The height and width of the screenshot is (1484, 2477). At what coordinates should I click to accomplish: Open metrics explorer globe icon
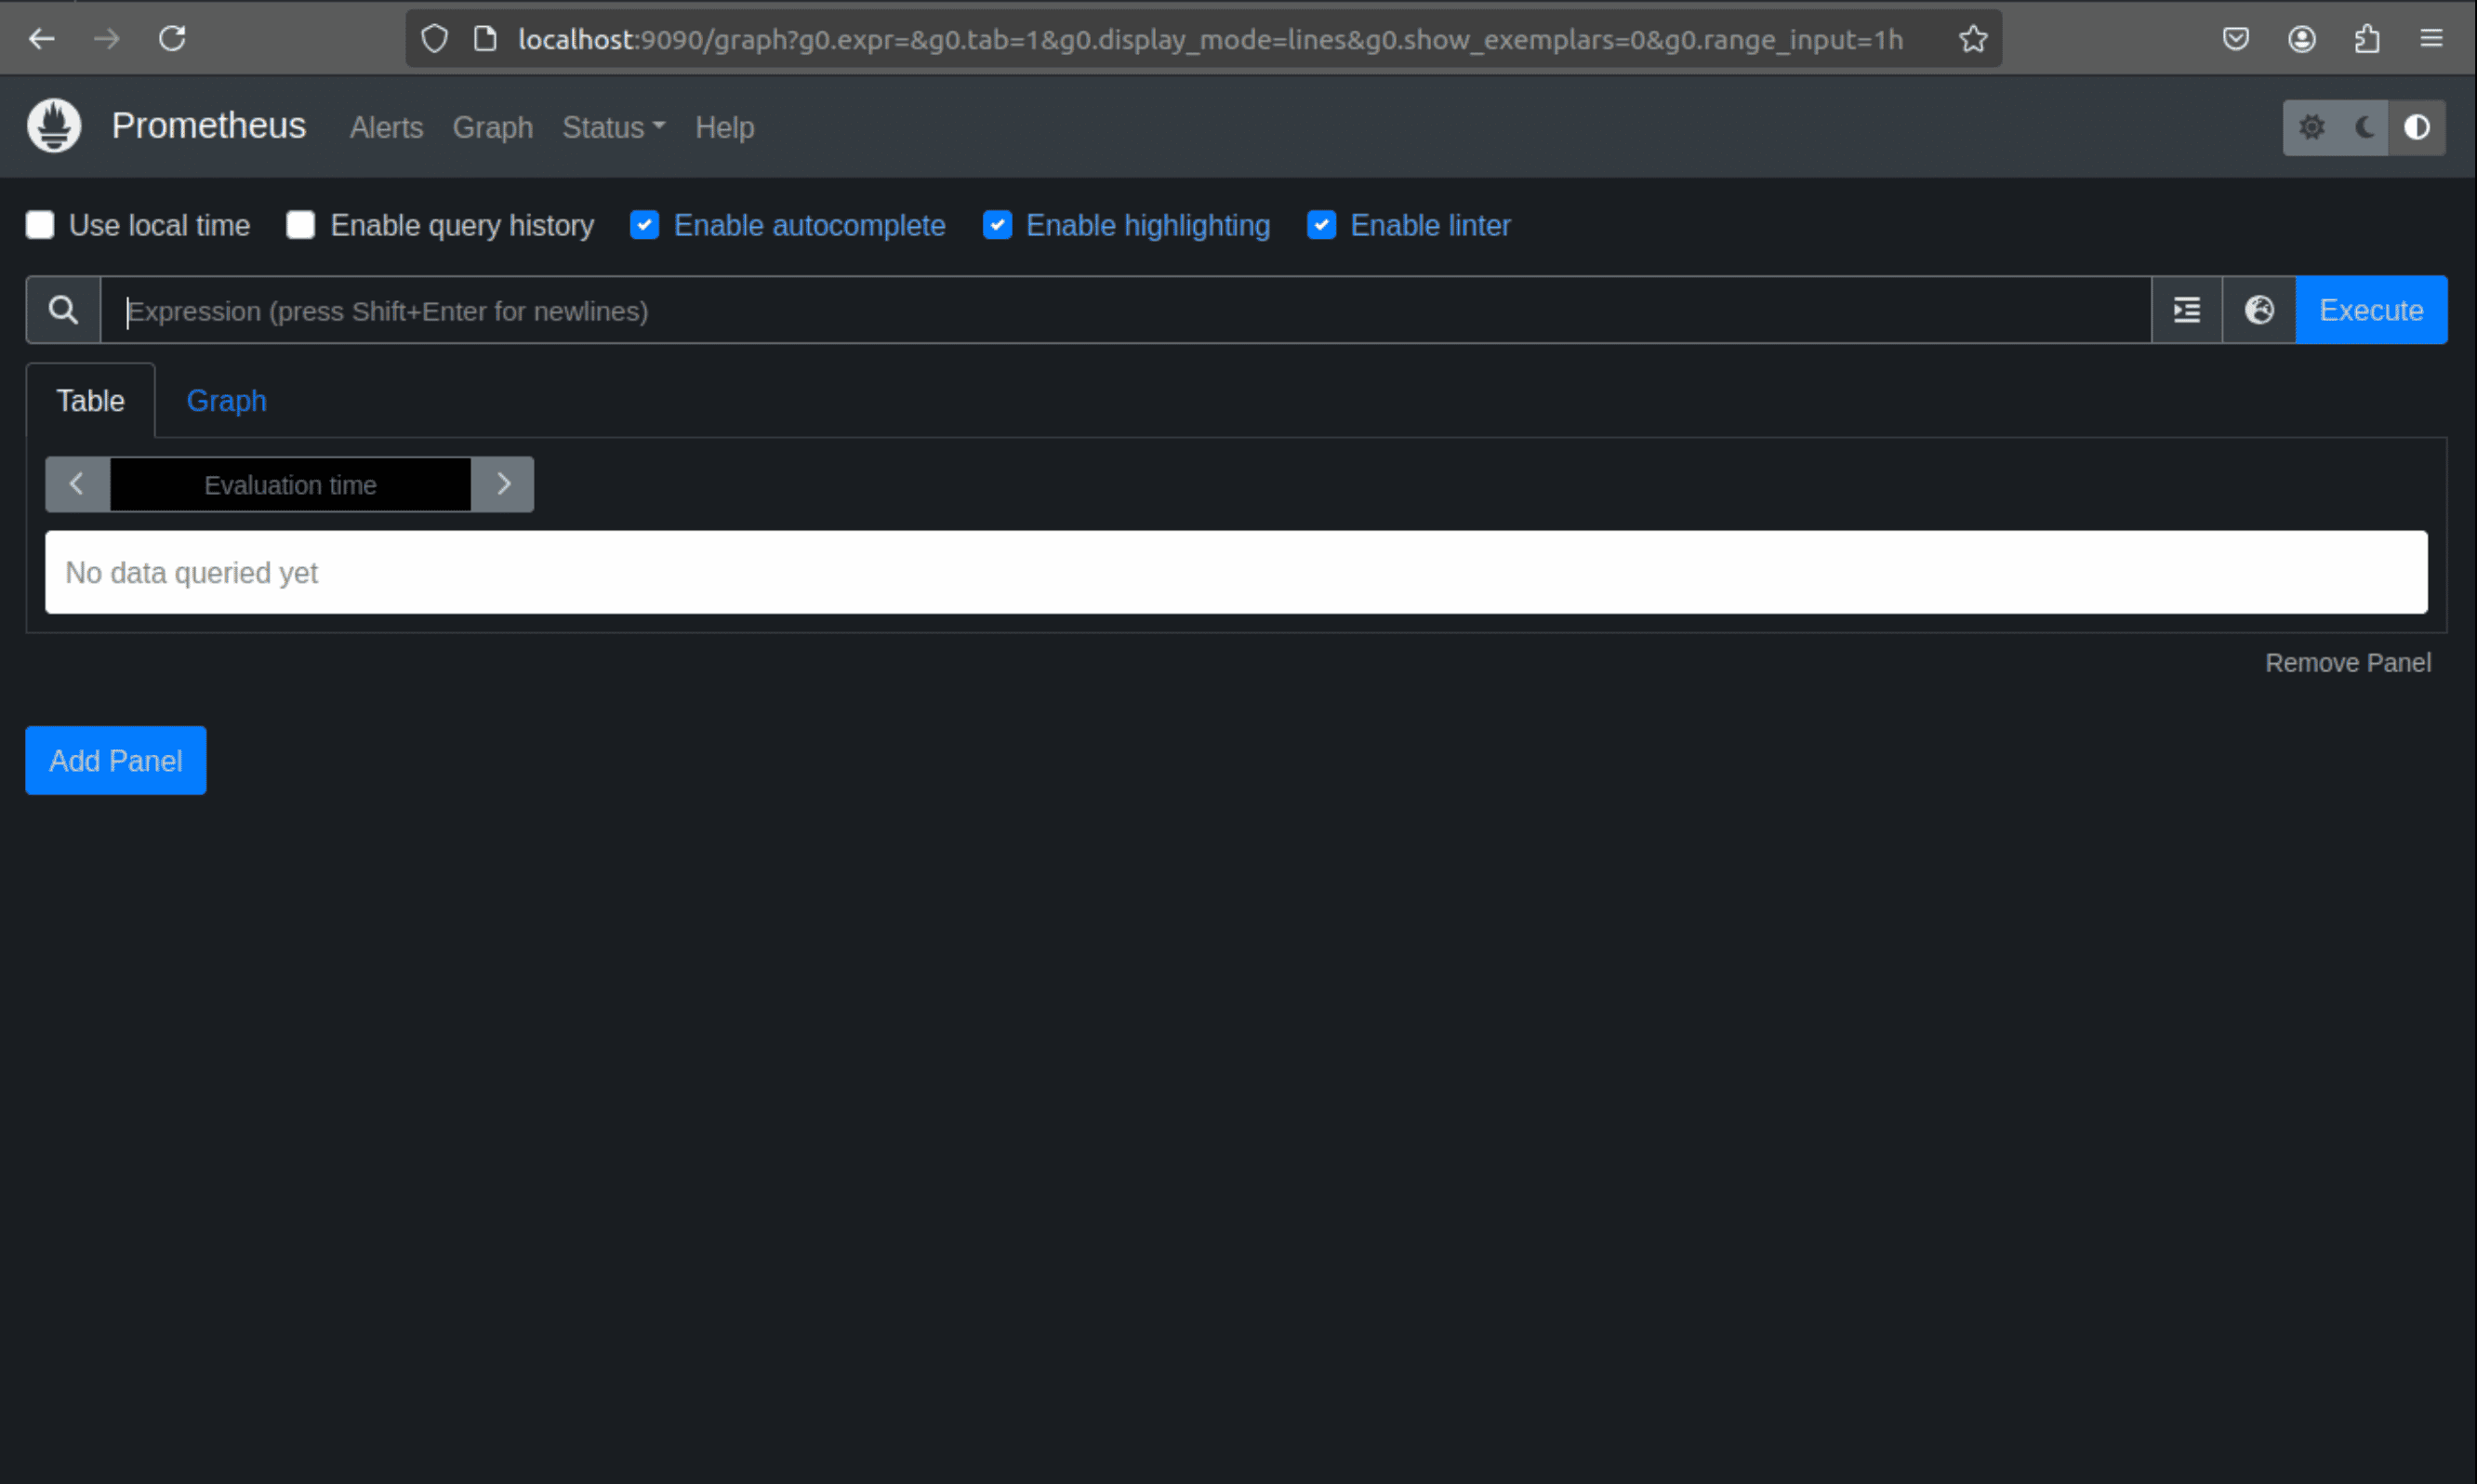coord(2259,310)
